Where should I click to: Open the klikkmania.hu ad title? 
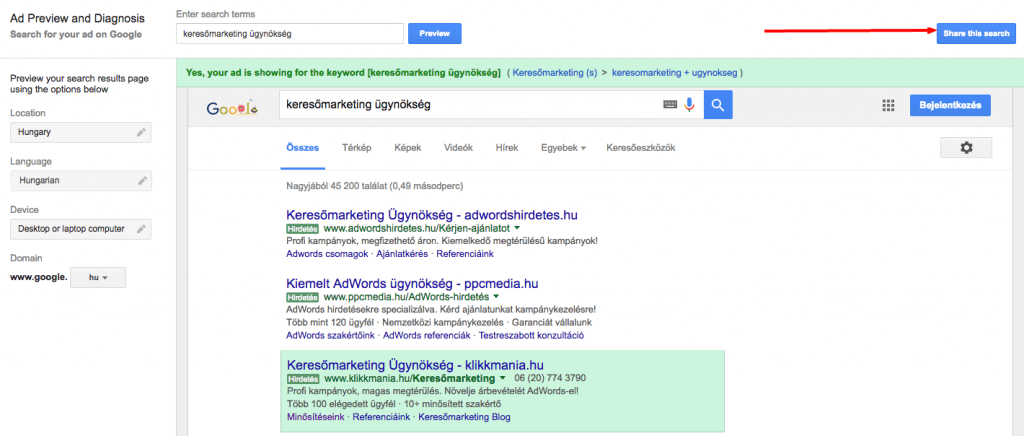click(415, 365)
